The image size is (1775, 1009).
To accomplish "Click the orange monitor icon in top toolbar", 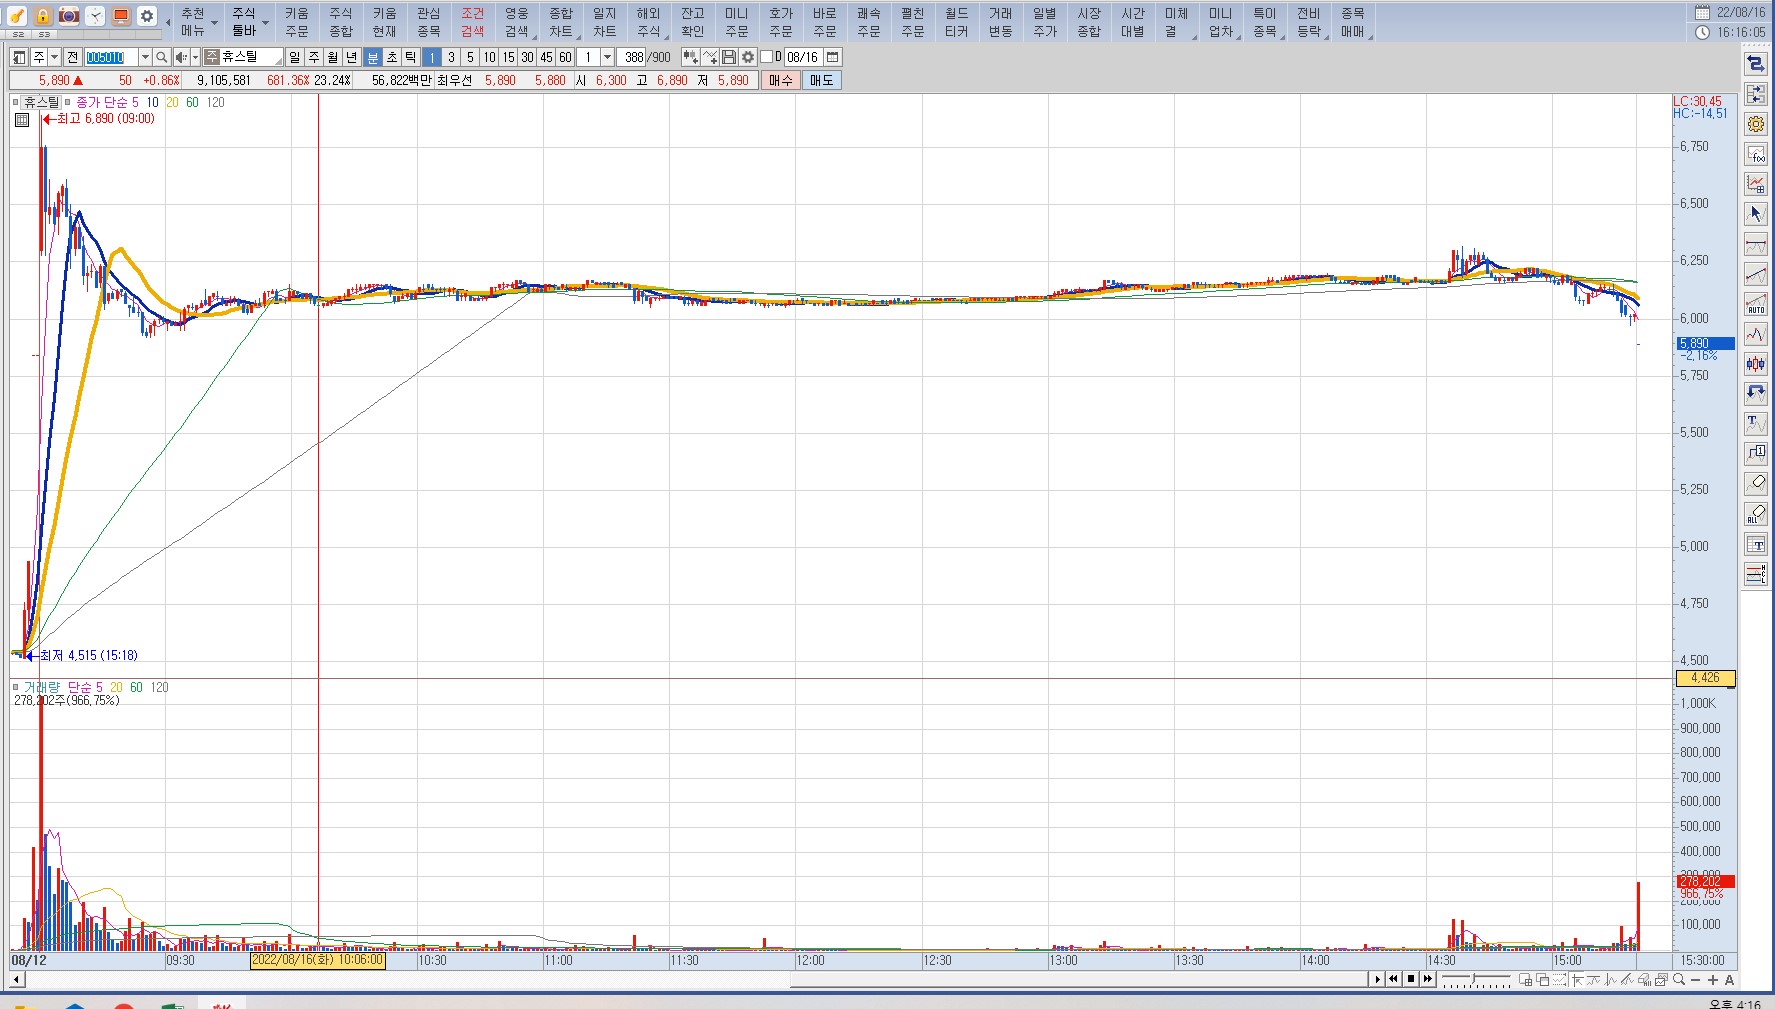I will pyautogui.click(x=121, y=15).
